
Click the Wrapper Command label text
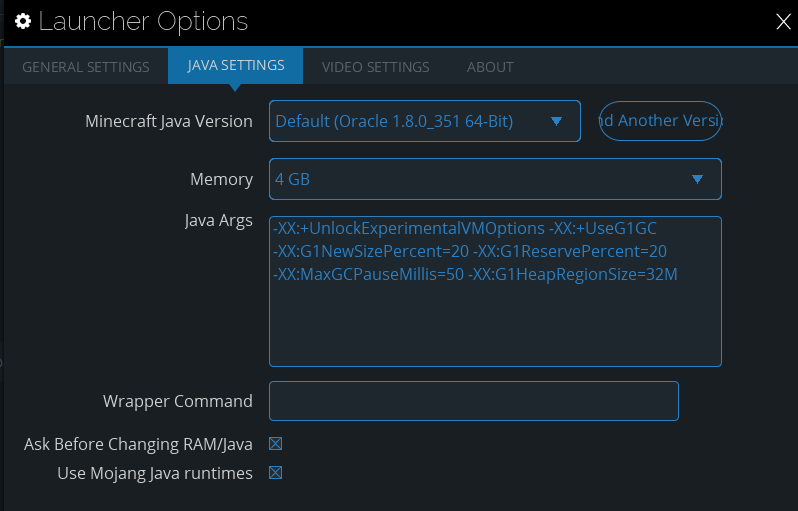[x=178, y=401]
